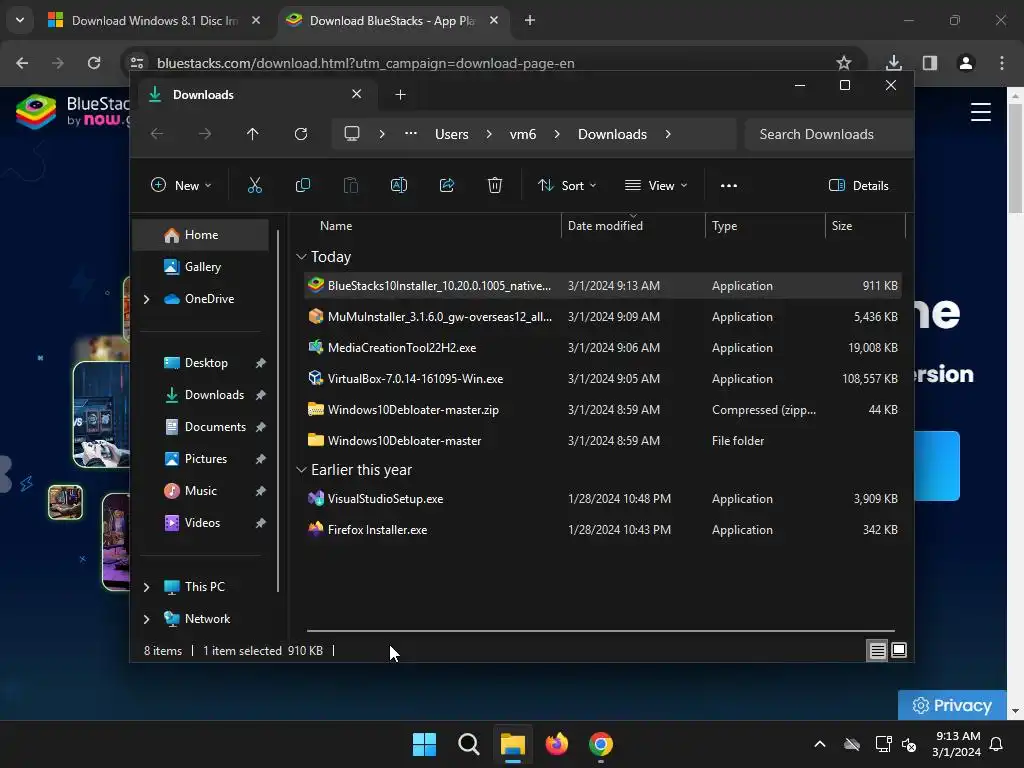Close the Downloads Explorer tab

point(357,94)
